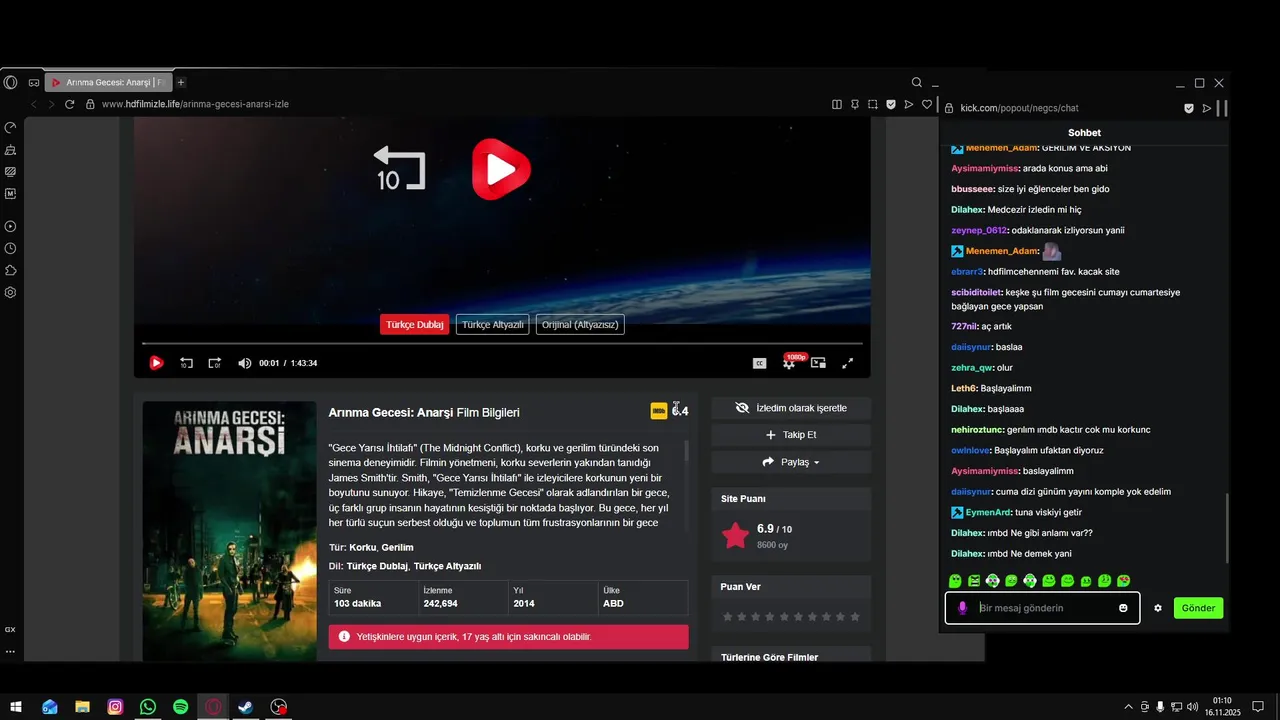1280x720 pixels.
Task: Open History clock icon in sidebar
Action: point(10,248)
